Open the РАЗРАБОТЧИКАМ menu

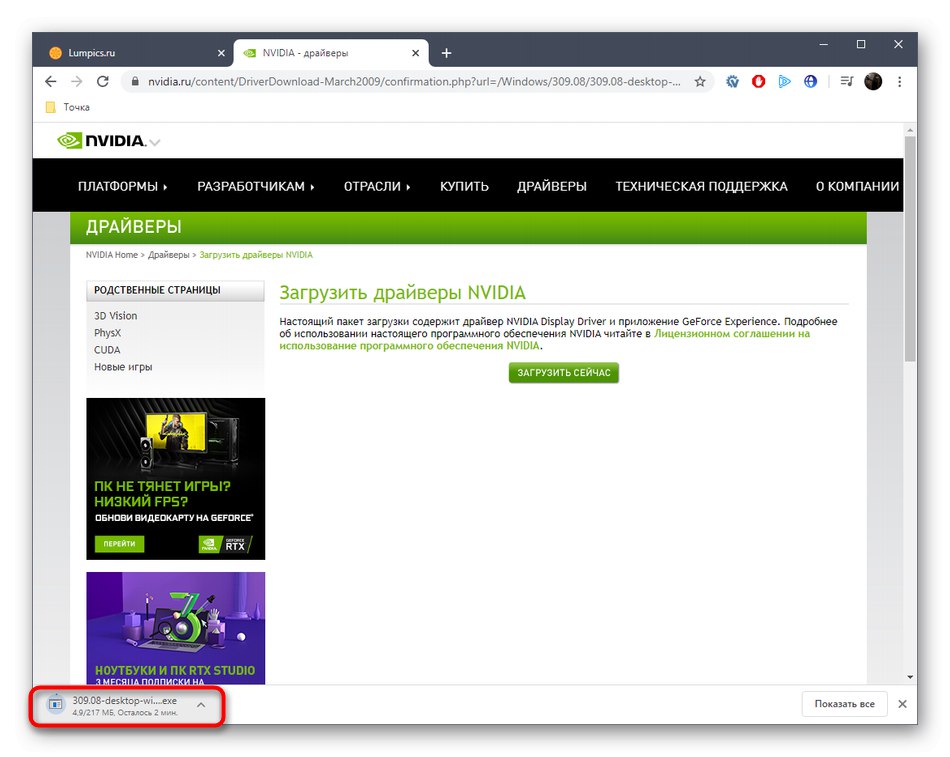(x=256, y=186)
